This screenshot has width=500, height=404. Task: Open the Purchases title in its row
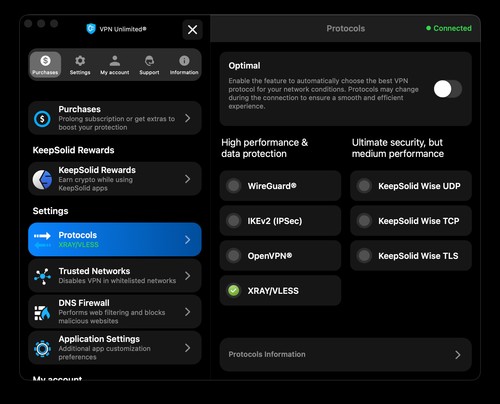pos(79,109)
